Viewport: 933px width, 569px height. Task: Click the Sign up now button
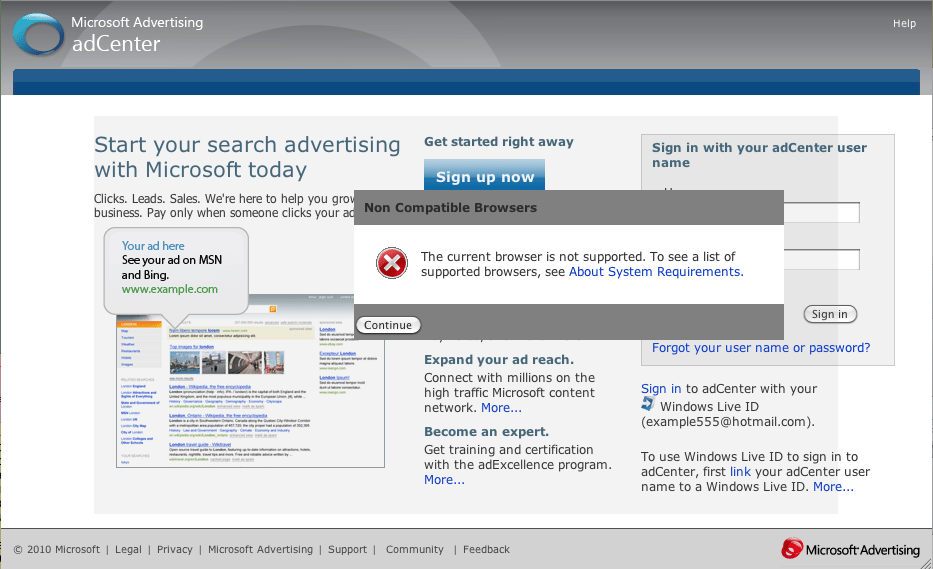484,176
